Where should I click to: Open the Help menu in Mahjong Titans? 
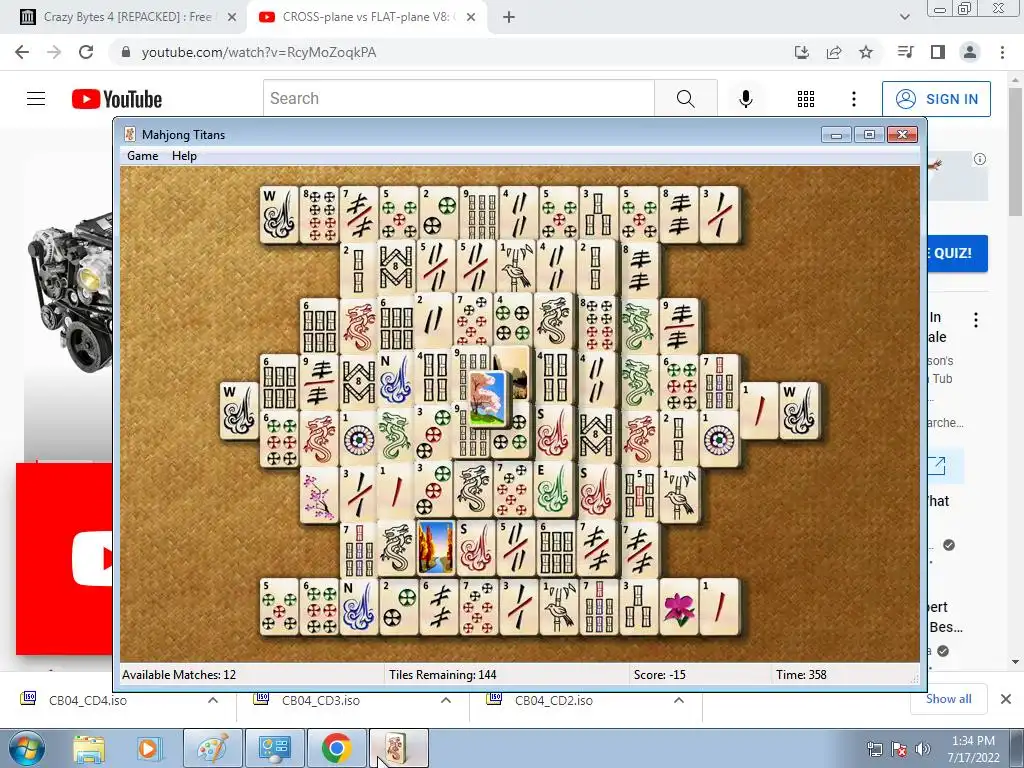(184, 155)
